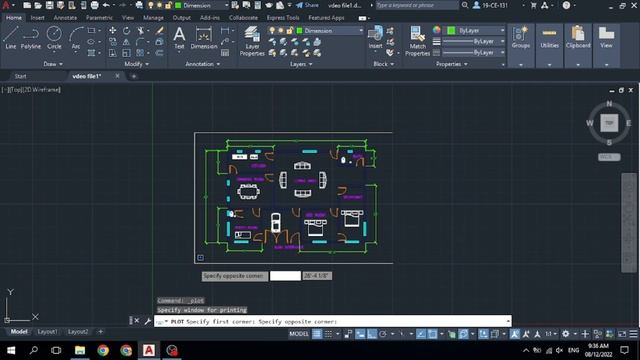Undo last action from quick access toolbar
This screenshot has height=360, width=640.
click(106, 5)
